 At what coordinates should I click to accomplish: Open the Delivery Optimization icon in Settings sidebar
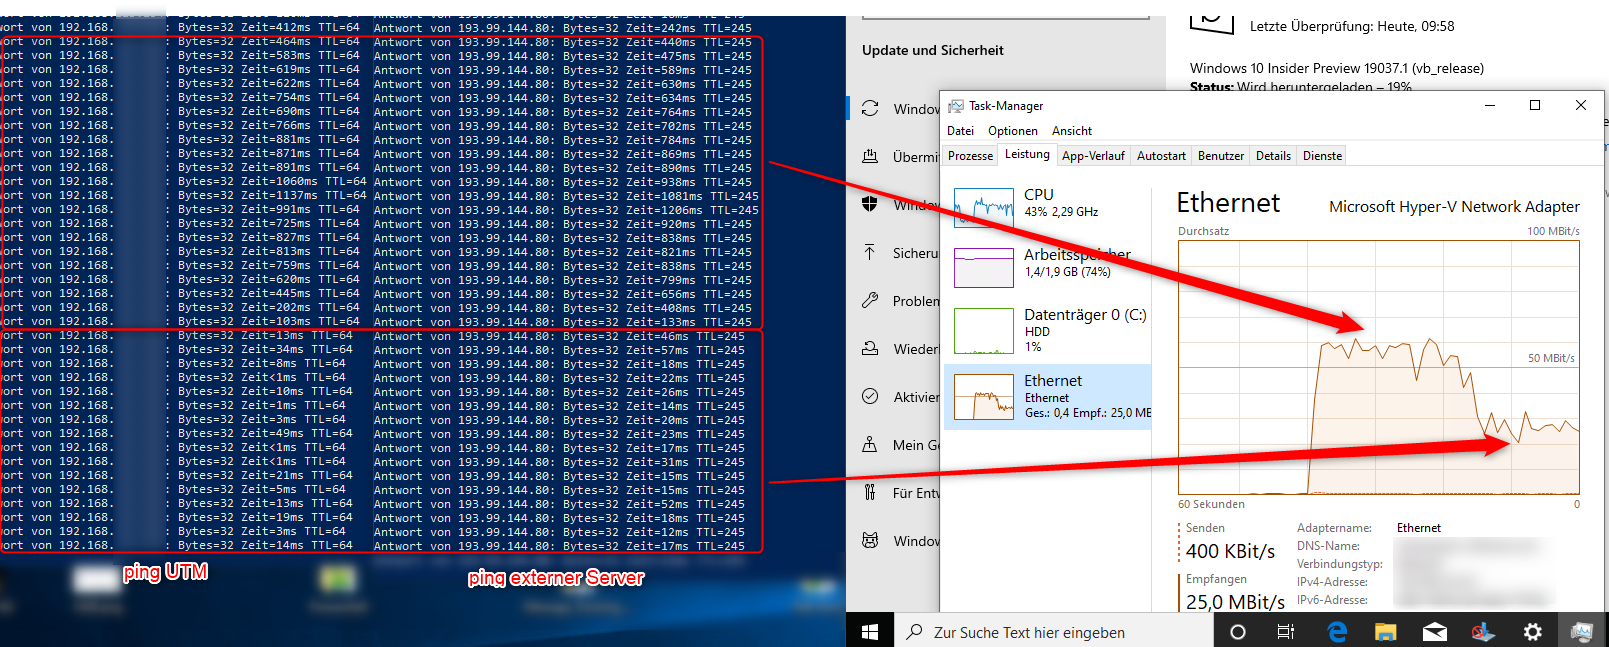point(870,157)
